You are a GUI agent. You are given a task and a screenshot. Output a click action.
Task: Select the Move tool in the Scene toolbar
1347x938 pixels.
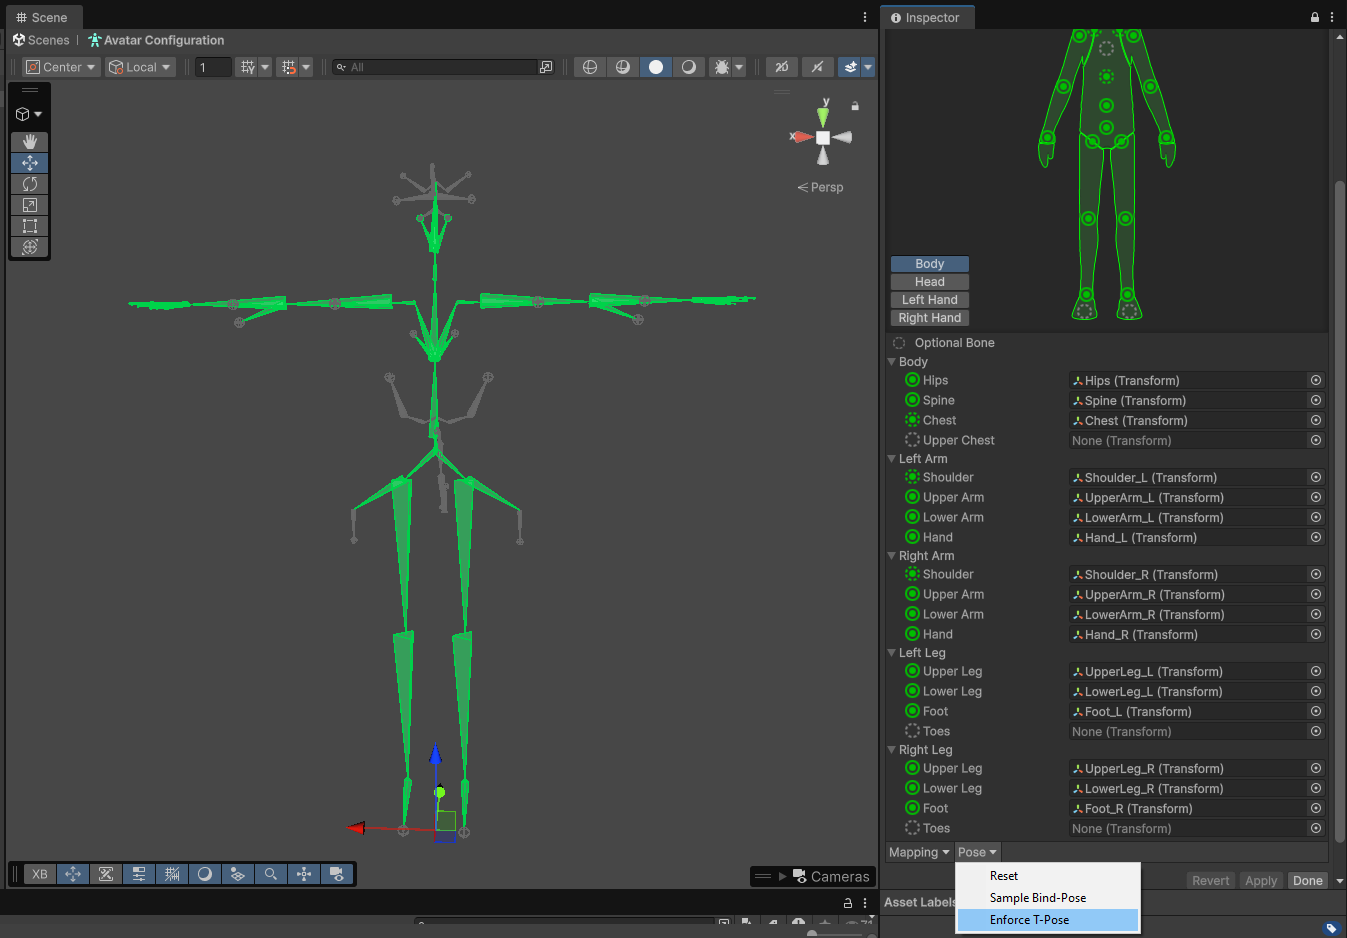point(29,162)
